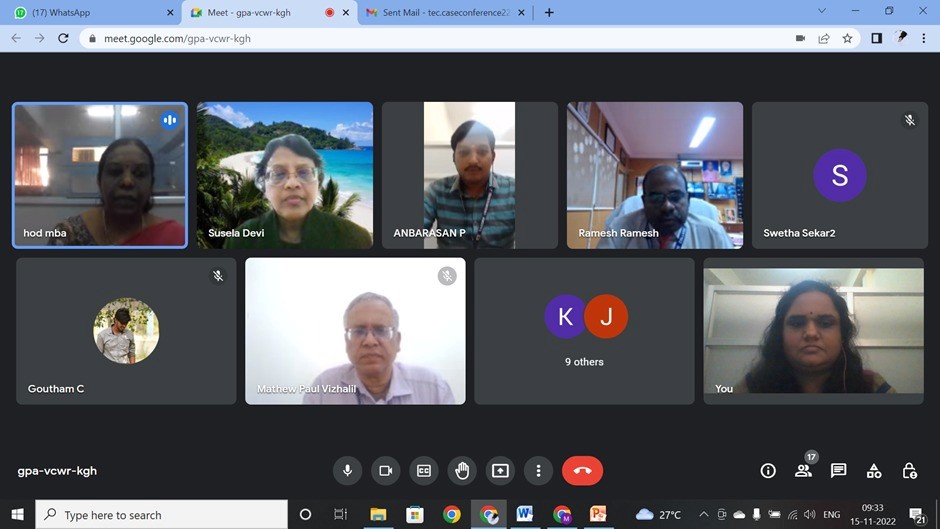
Task: Leave the call with red hang-up button
Action: (582, 471)
